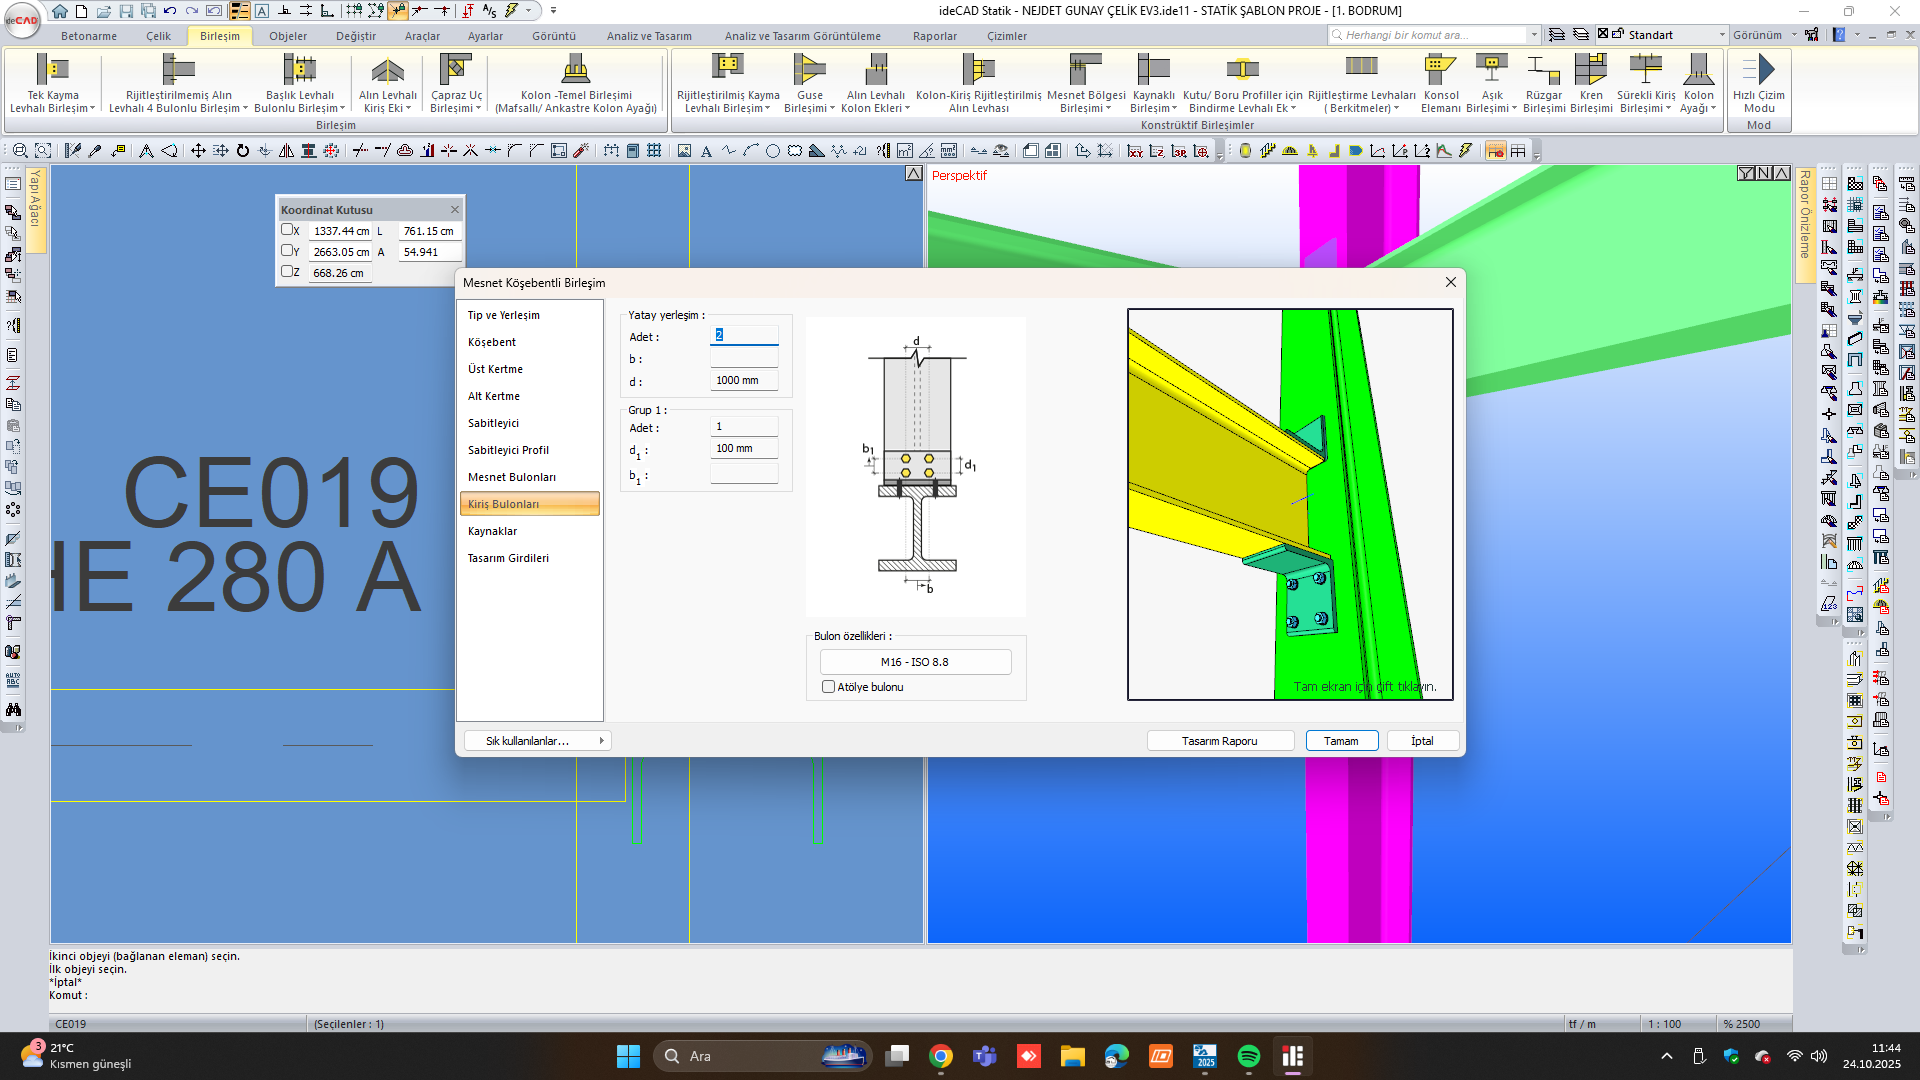This screenshot has width=1920, height=1080.
Task: Toggle the X coordinate lock checkbox
Action: tap(287, 230)
